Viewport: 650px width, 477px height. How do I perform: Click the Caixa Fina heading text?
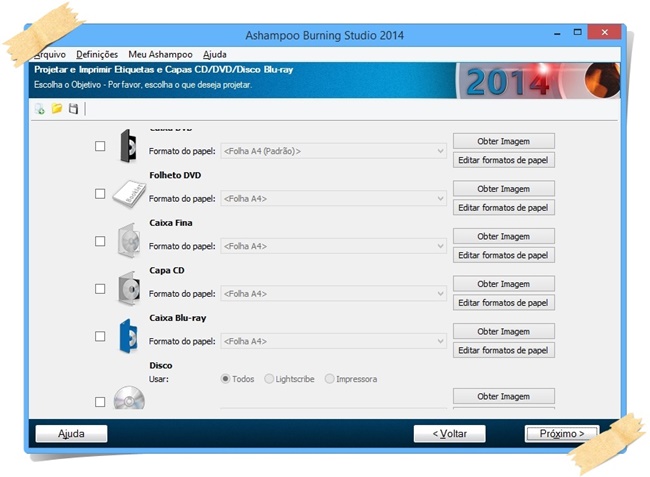tap(171, 223)
